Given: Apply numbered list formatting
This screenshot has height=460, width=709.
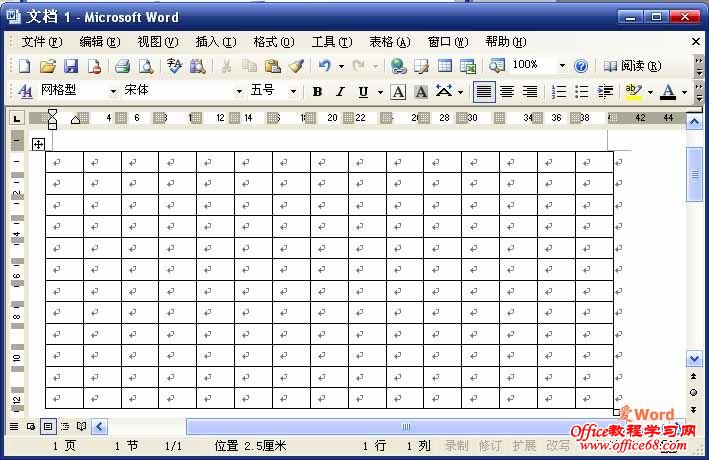Looking at the screenshot, I should tap(559, 92).
